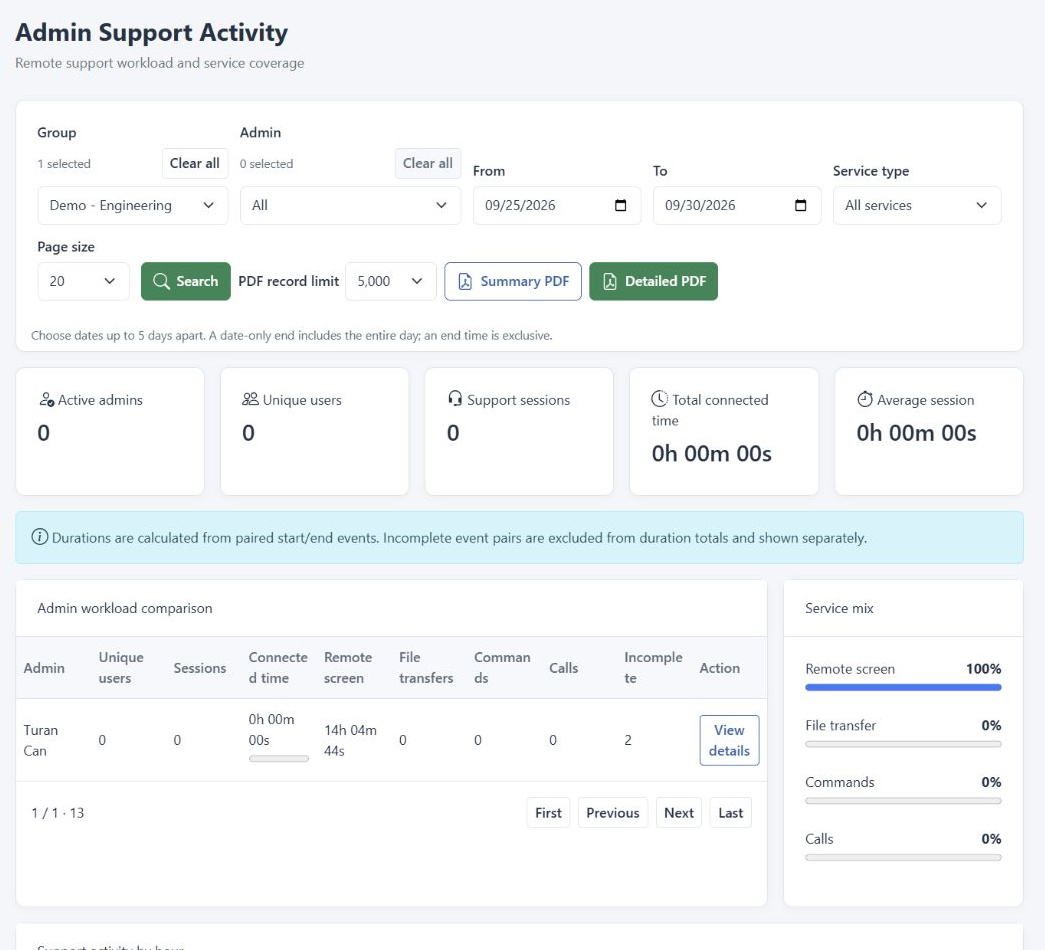Go to the Previous page

[612, 813]
